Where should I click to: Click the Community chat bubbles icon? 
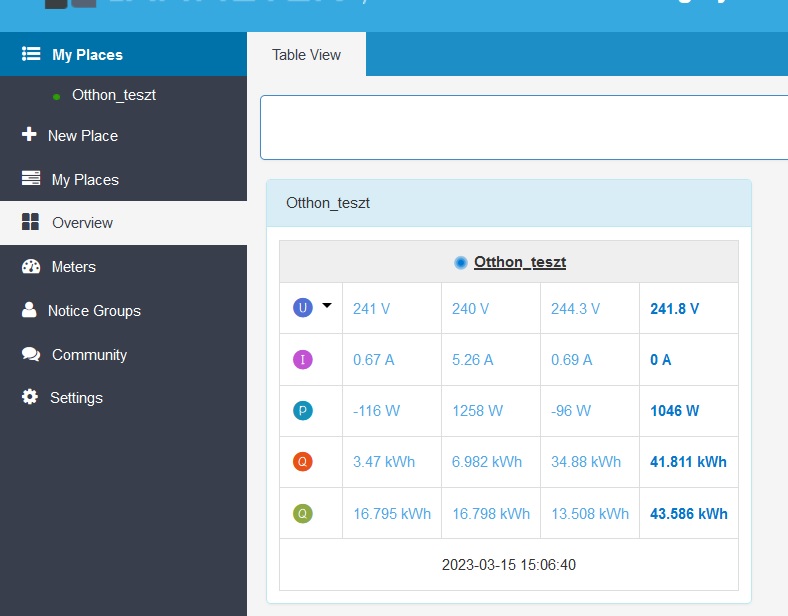[x=30, y=355]
